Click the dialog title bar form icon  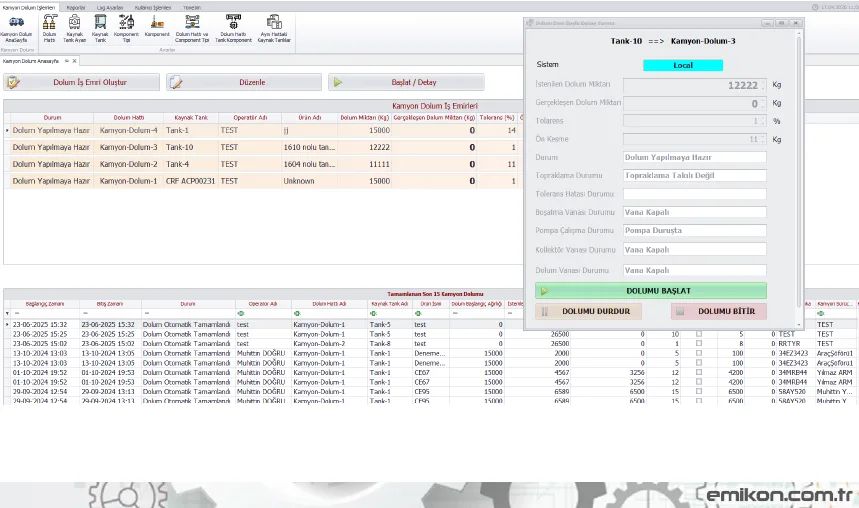tap(530, 23)
